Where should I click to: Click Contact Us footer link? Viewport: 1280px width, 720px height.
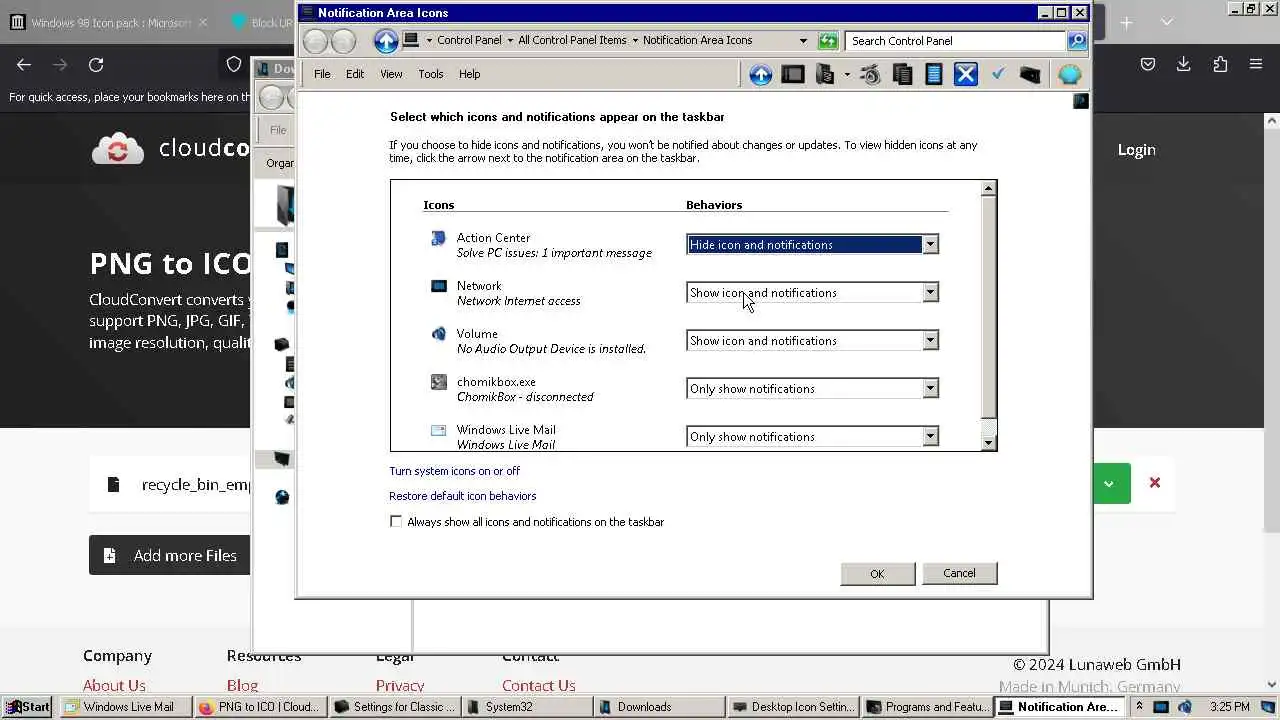(538, 686)
